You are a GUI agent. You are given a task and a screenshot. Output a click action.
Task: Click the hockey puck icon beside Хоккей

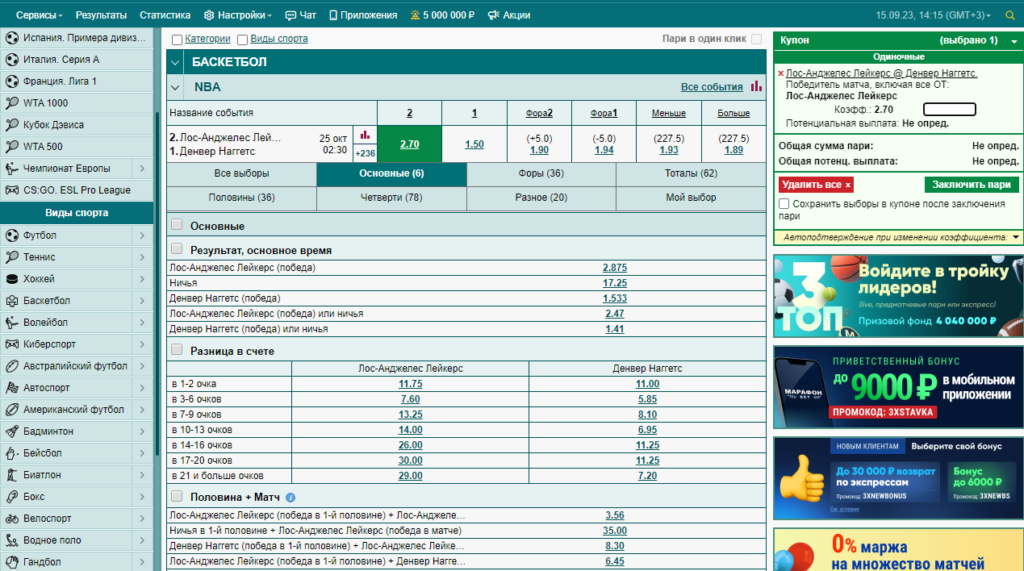point(12,279)
